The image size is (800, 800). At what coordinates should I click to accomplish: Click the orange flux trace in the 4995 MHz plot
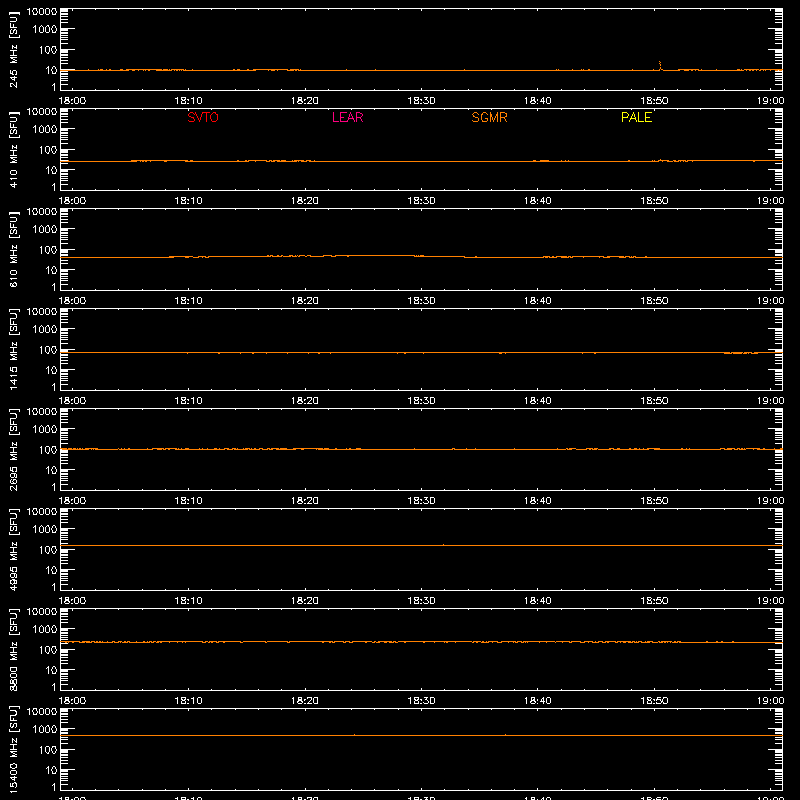pyautogui.click(x=421, y=545)
